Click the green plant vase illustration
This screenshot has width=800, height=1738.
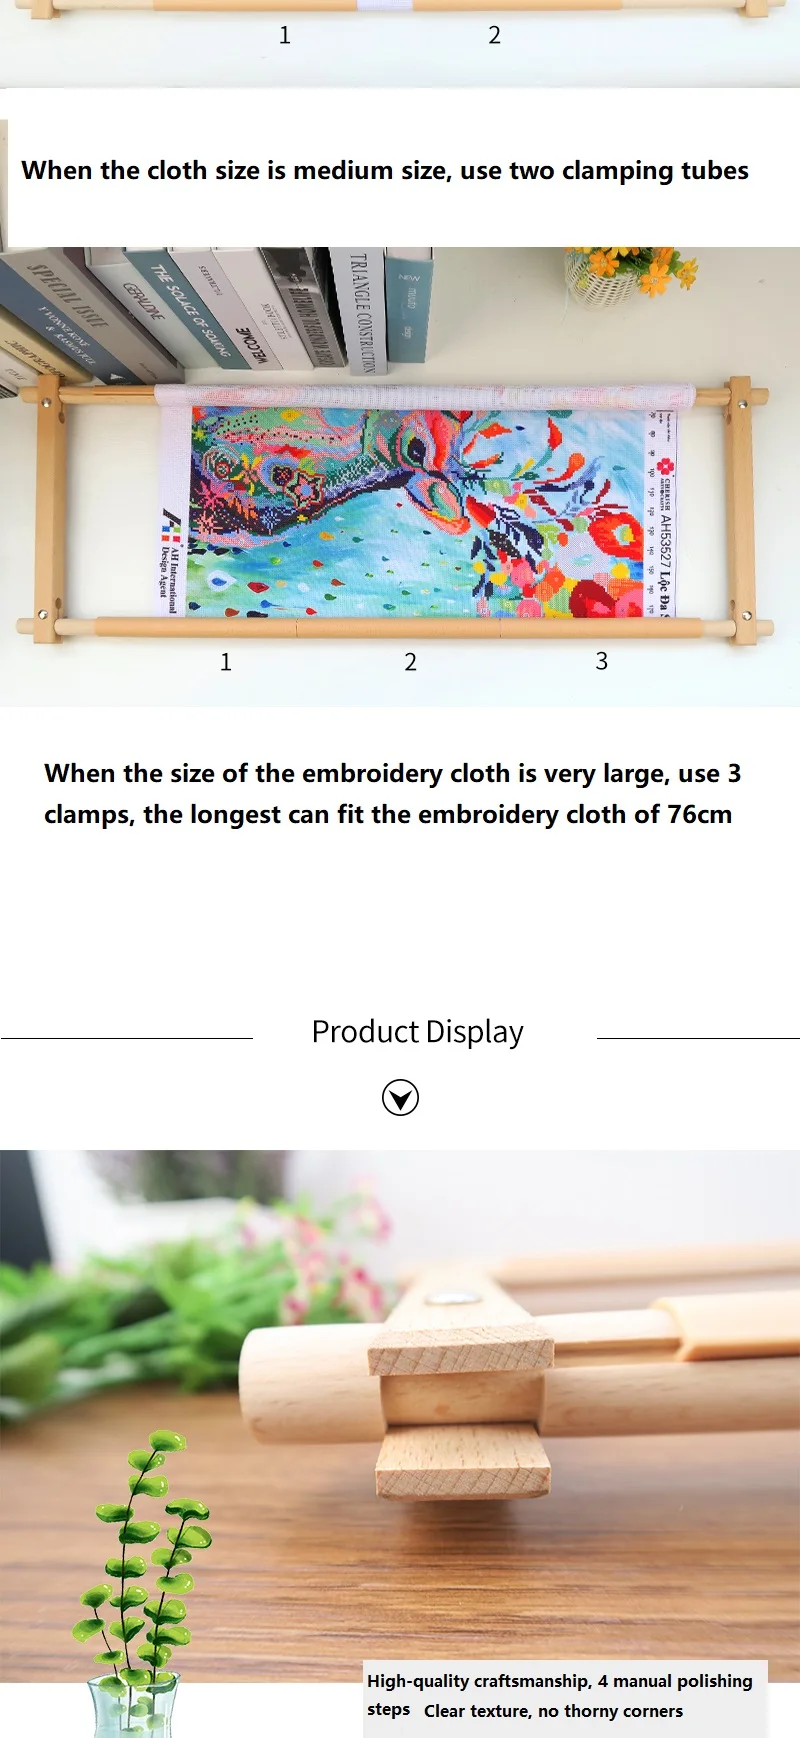click(x=140, y=1585)
